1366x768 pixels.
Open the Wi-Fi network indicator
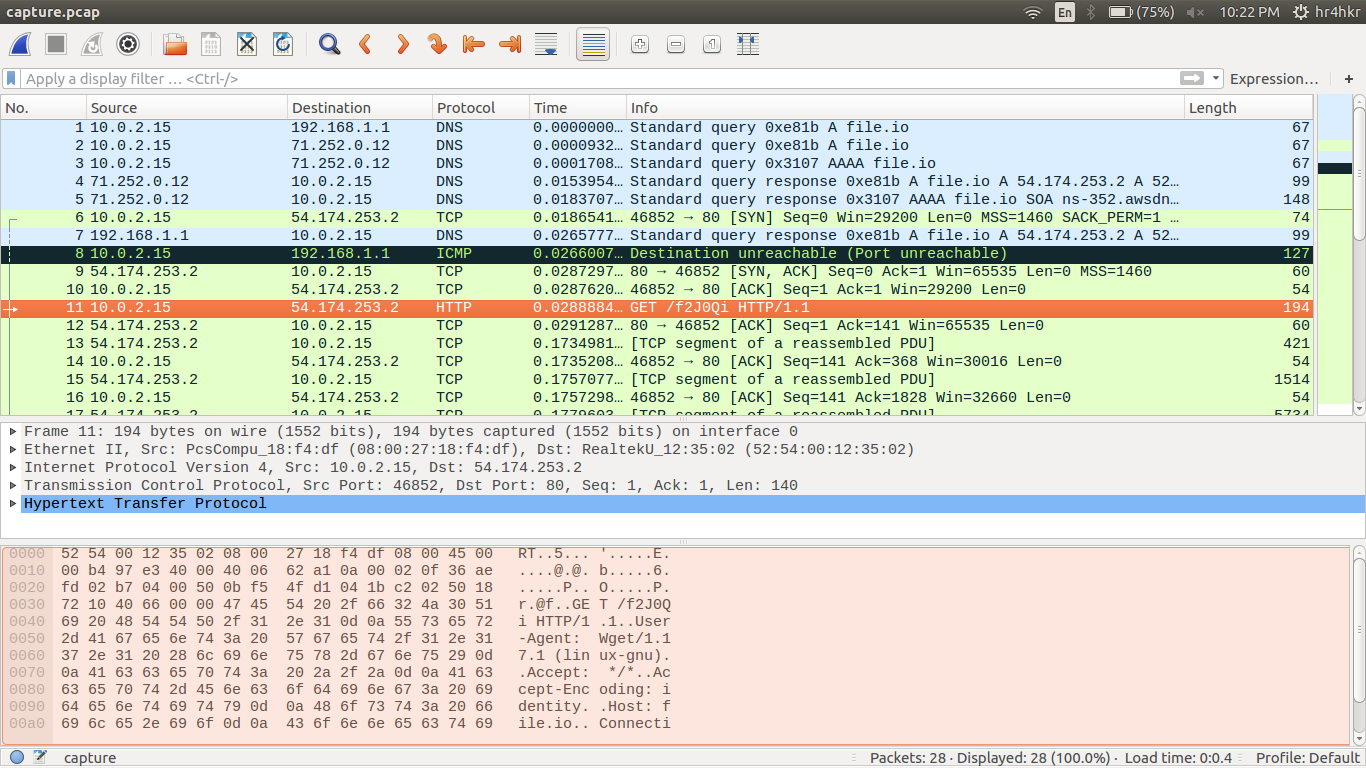pos(1033,12)
